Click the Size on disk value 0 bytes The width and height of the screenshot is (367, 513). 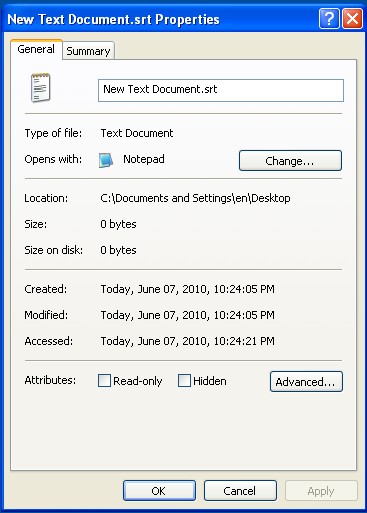(118, 250)
